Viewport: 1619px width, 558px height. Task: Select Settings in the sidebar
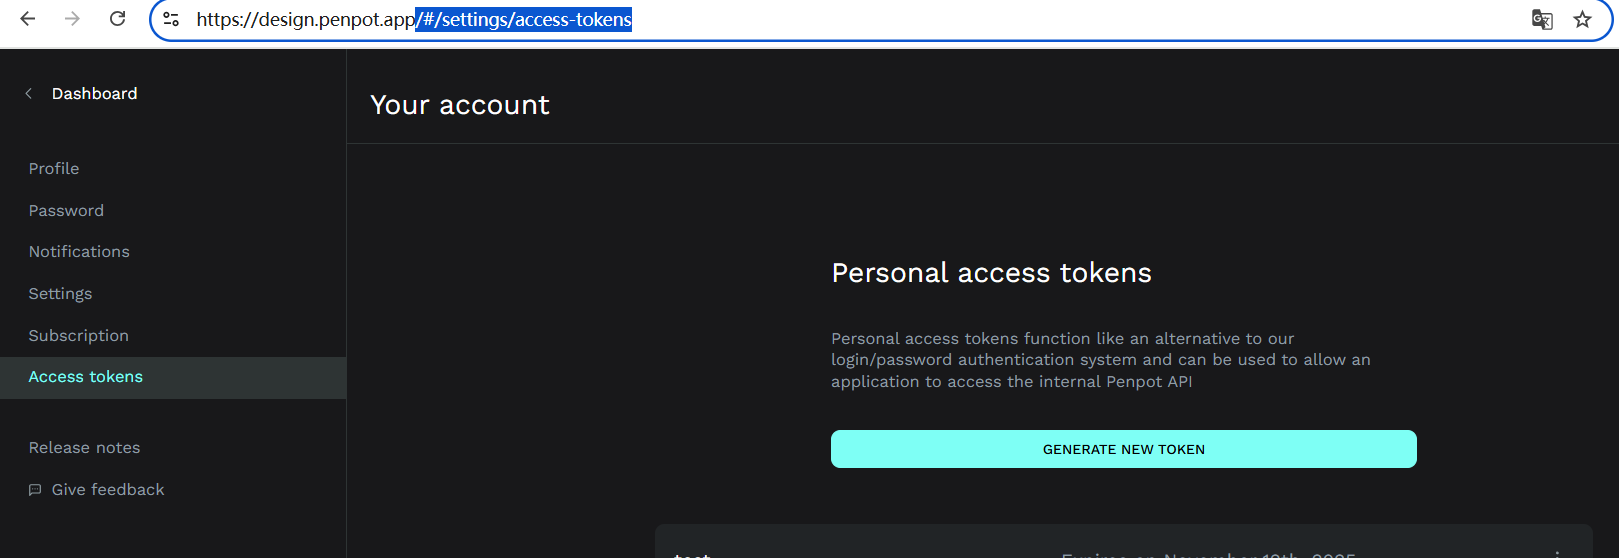60,294
